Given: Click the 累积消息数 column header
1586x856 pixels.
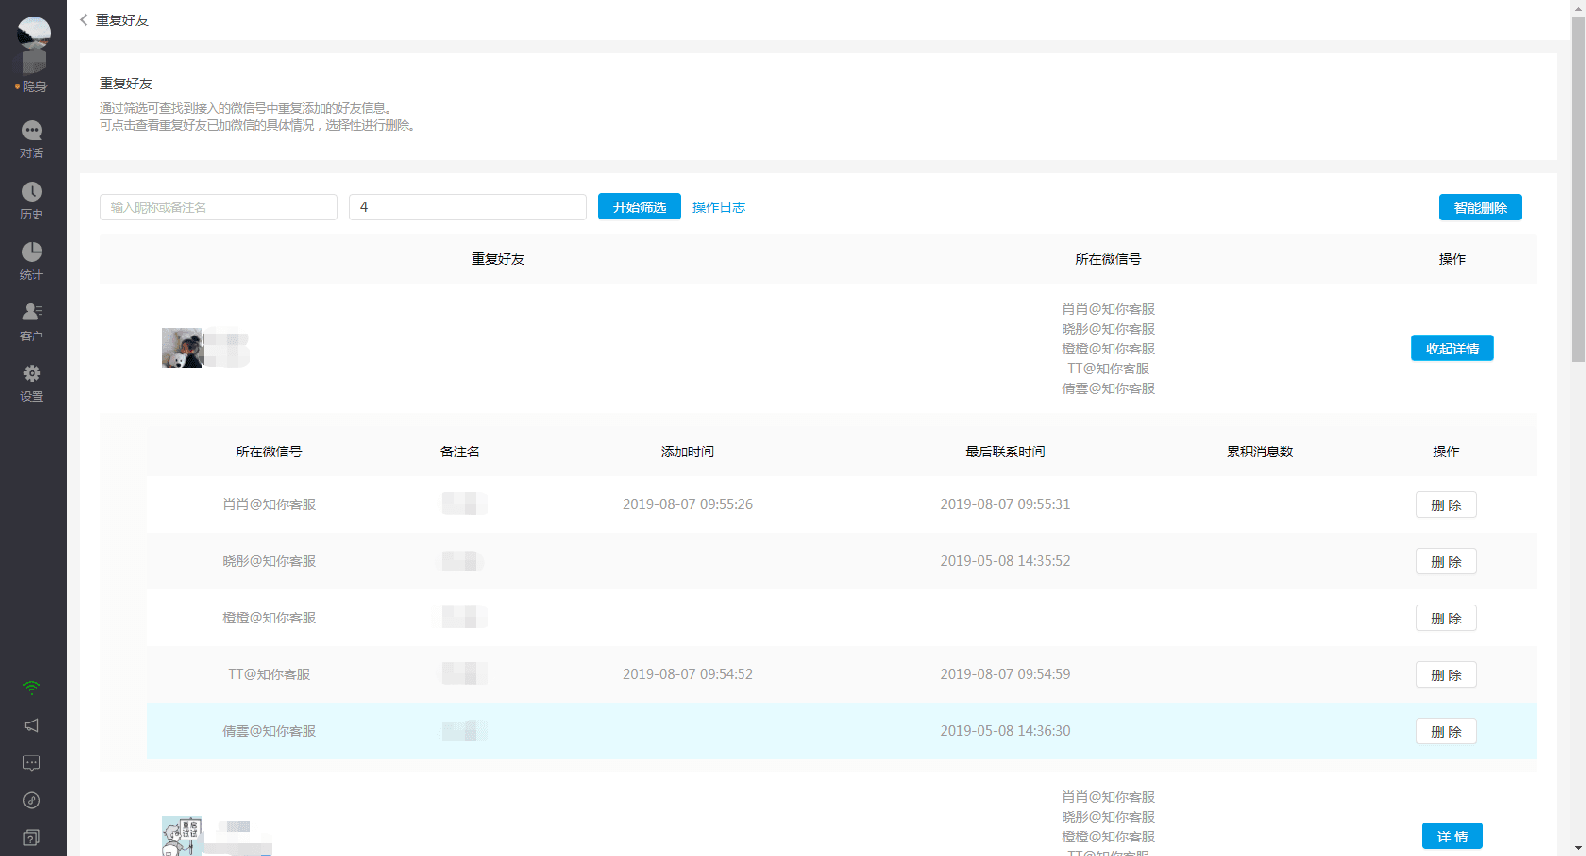Looking at the screenshot, I should [1260, 451].
